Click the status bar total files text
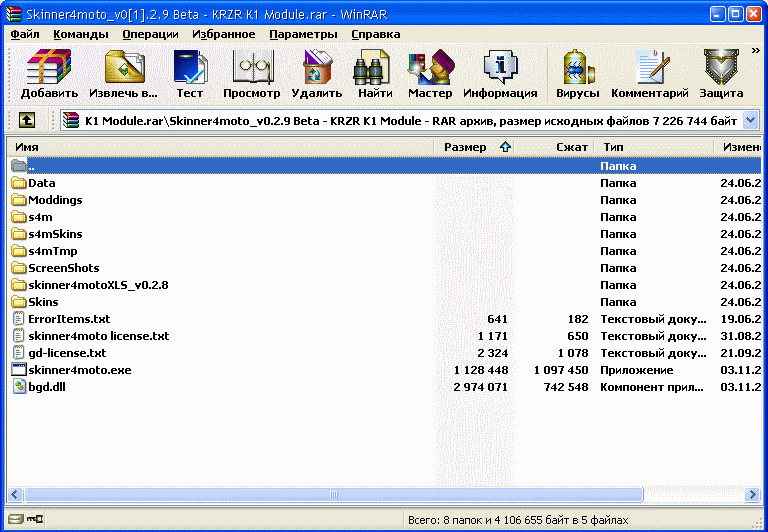 (518, 520)
